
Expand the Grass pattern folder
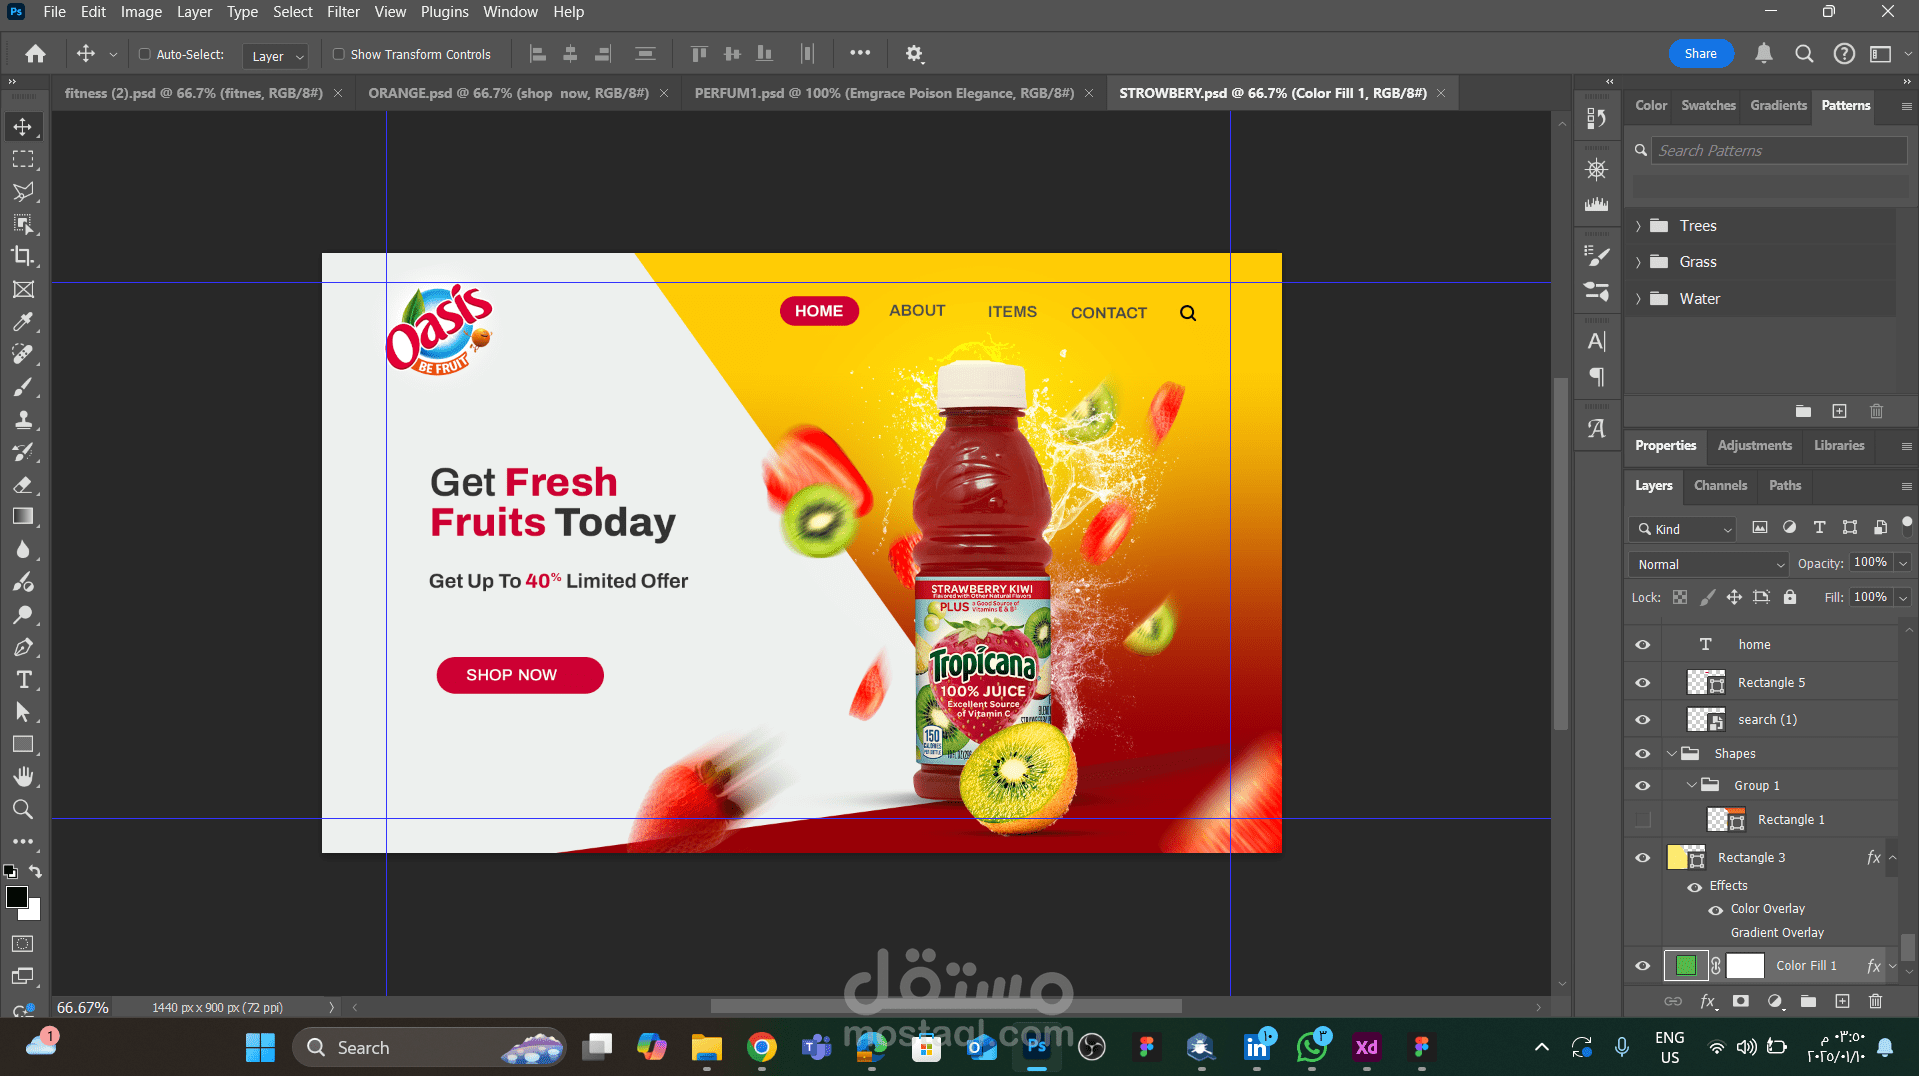[1638, 262]
